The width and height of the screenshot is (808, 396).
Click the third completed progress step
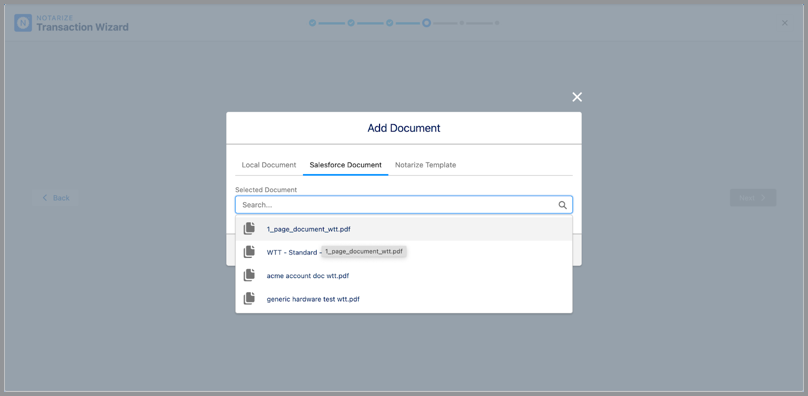(x=390, y=23)
